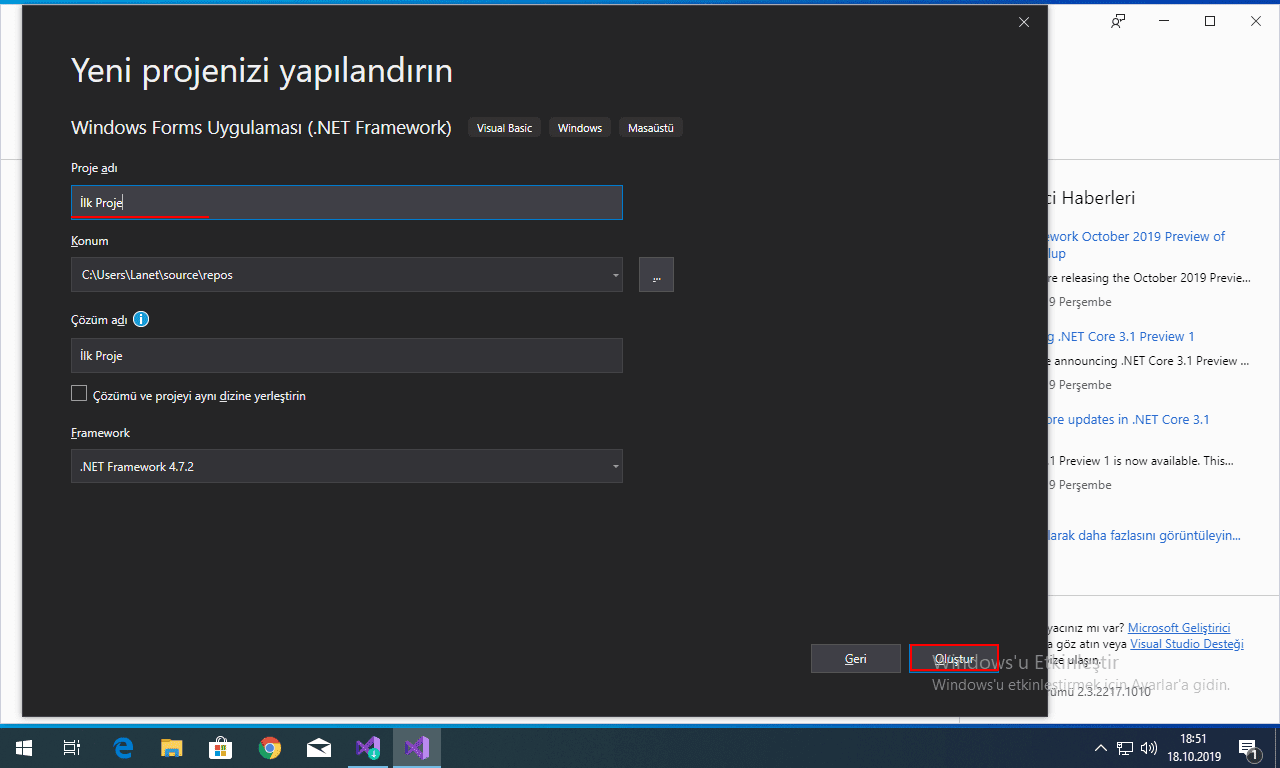Click the Yeni projenizi yapılandırın heading
The width and height of the screenshot is (1280, 768).
point(262,71)
